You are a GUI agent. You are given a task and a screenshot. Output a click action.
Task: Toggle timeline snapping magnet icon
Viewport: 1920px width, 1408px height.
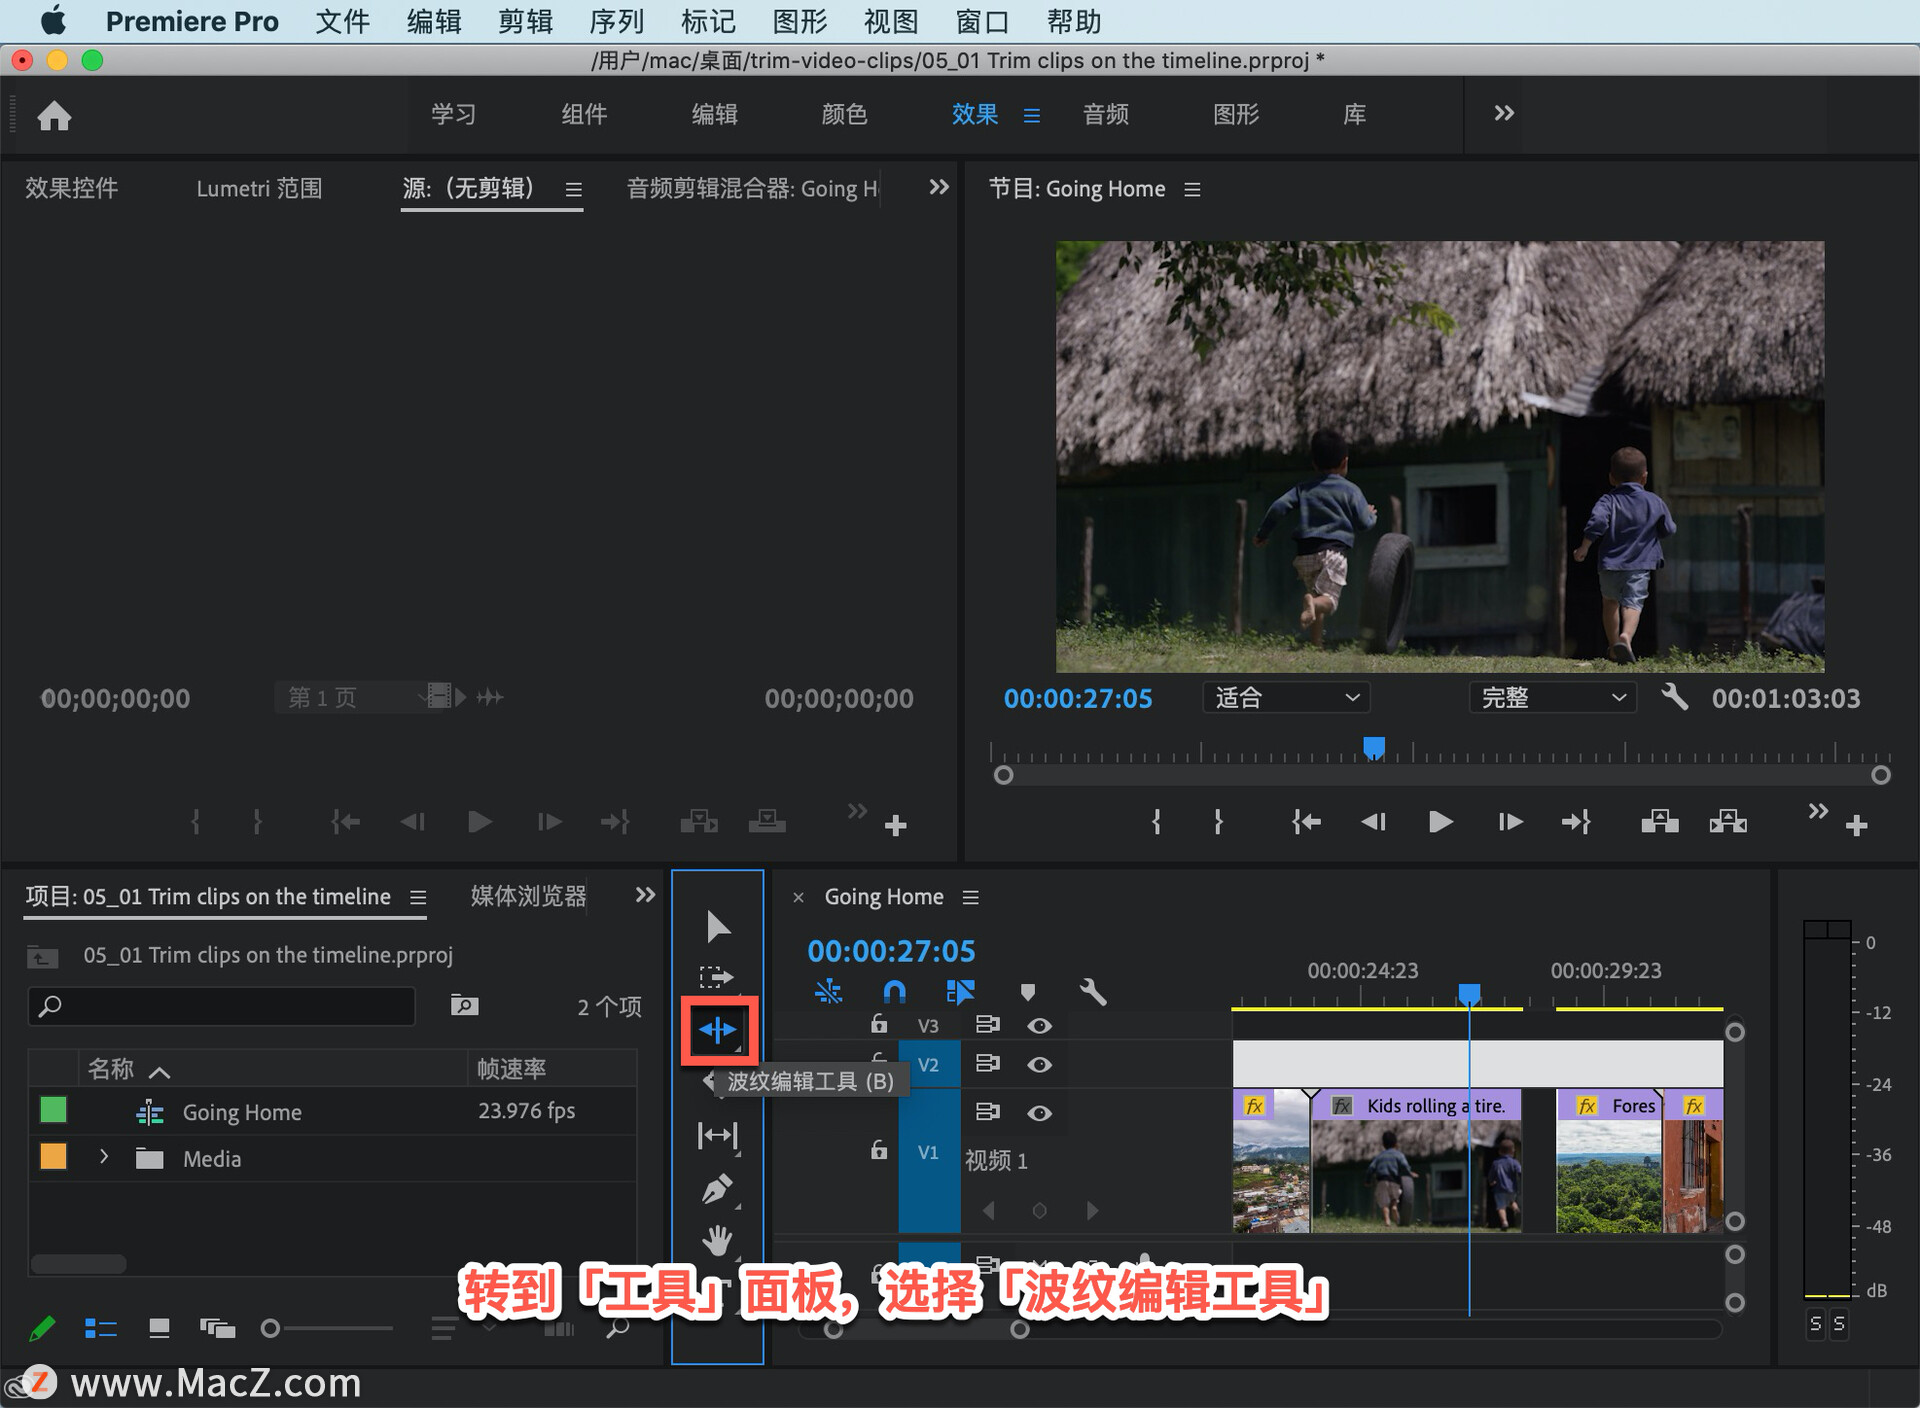[x=894, y=991]
